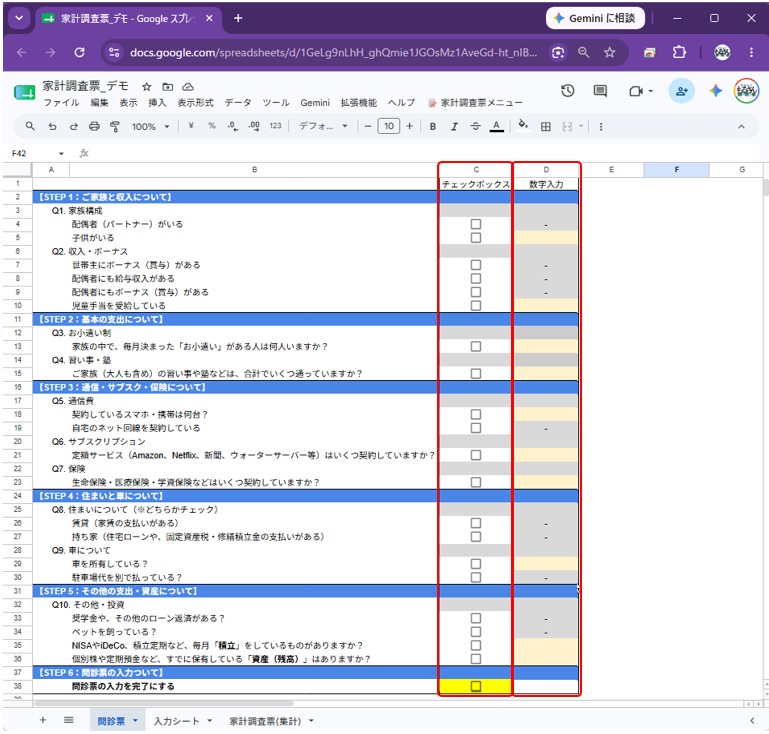Check 自宅のネット回線を契約している checkbox

(x=476, y=428)
